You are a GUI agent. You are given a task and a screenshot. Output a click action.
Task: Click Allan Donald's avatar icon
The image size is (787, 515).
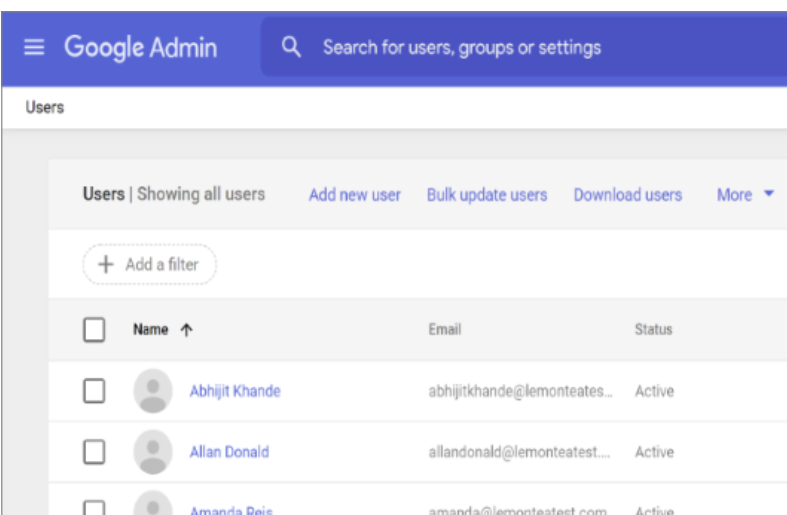[153, 452]
